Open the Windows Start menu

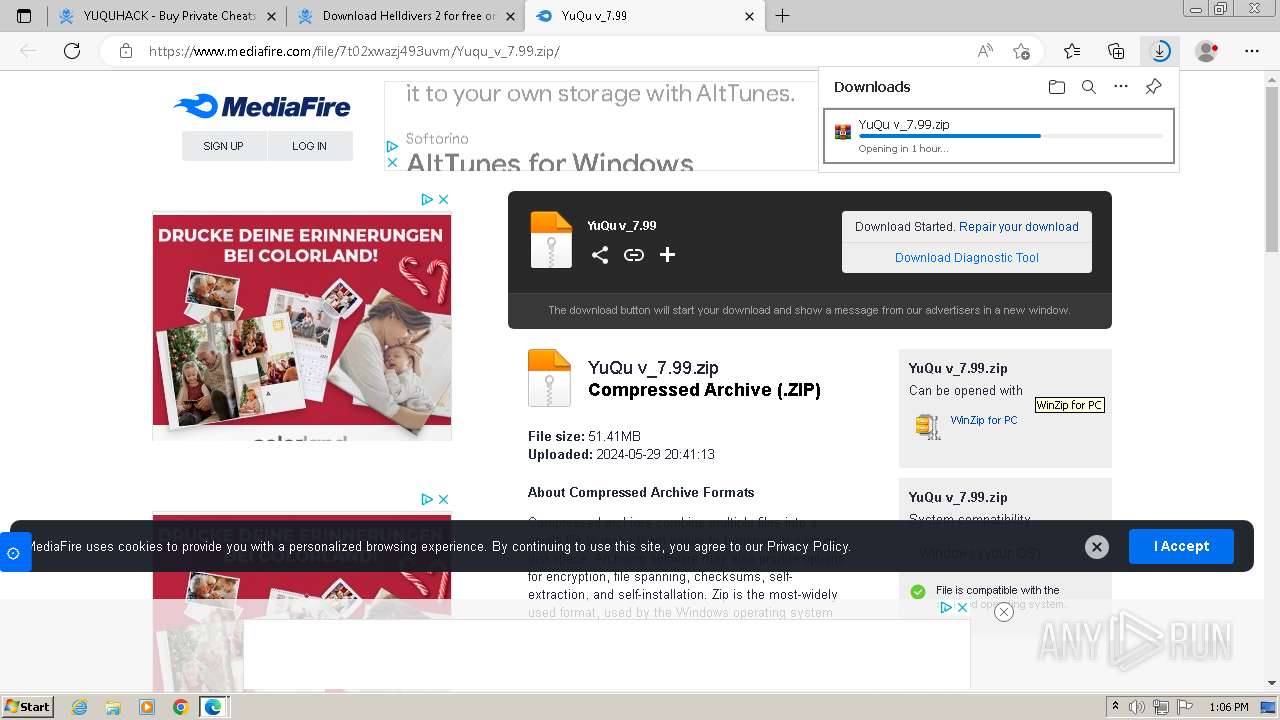click(x=28, y=707)
